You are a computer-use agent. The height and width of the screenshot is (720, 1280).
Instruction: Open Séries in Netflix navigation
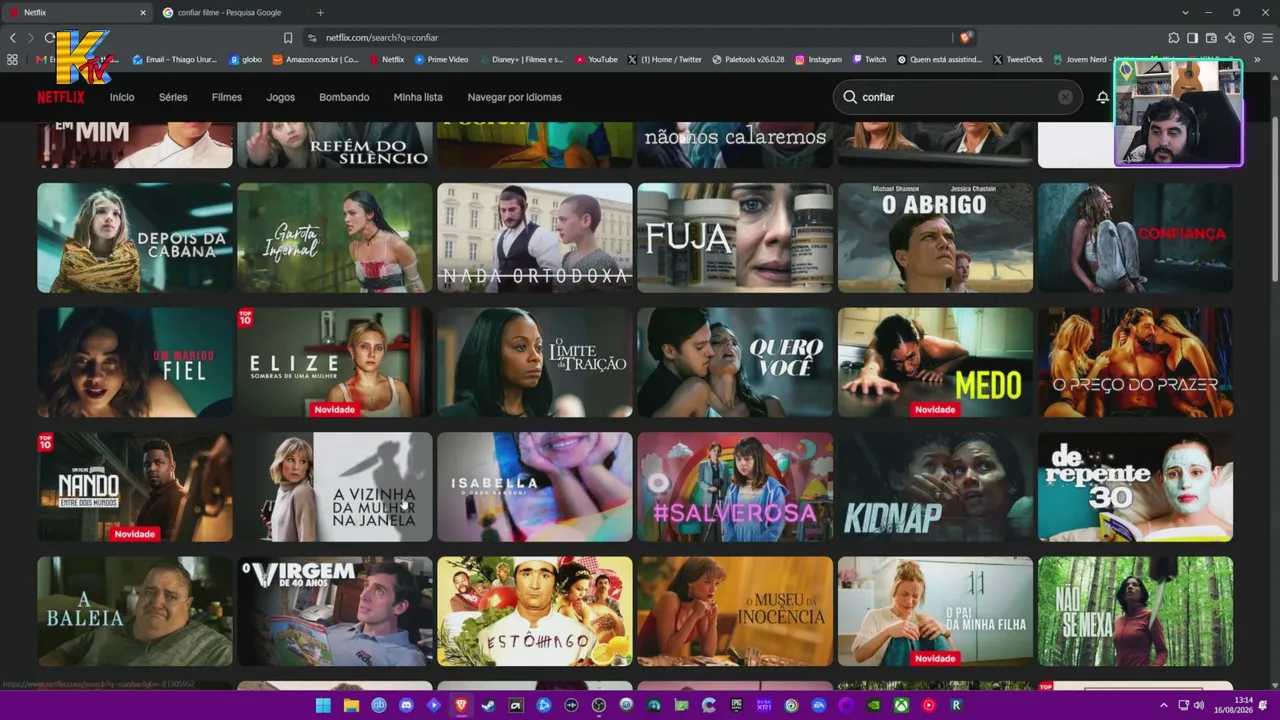(x=173, y=97)
